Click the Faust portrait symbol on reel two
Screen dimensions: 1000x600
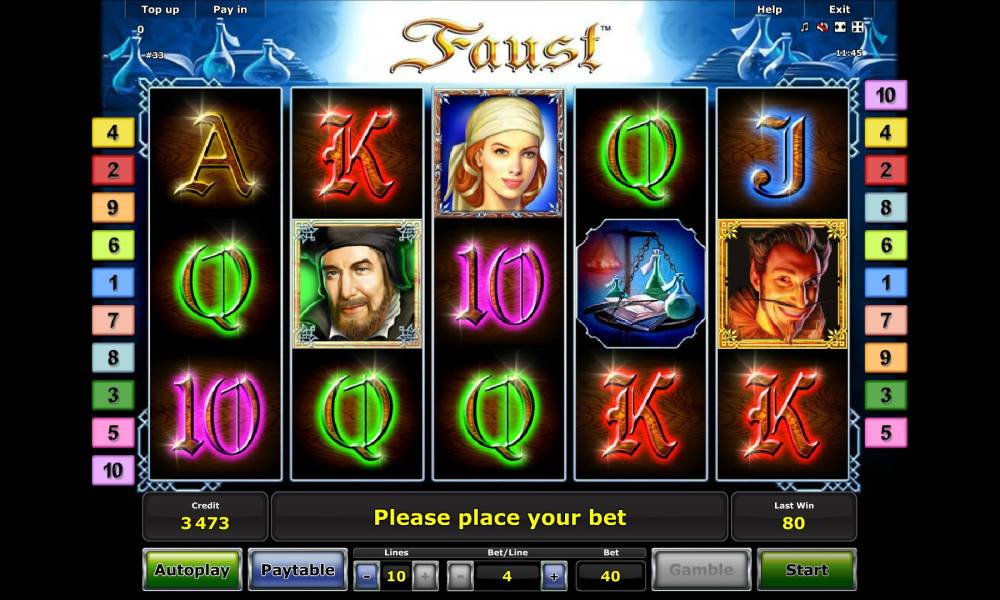[357, 284]
